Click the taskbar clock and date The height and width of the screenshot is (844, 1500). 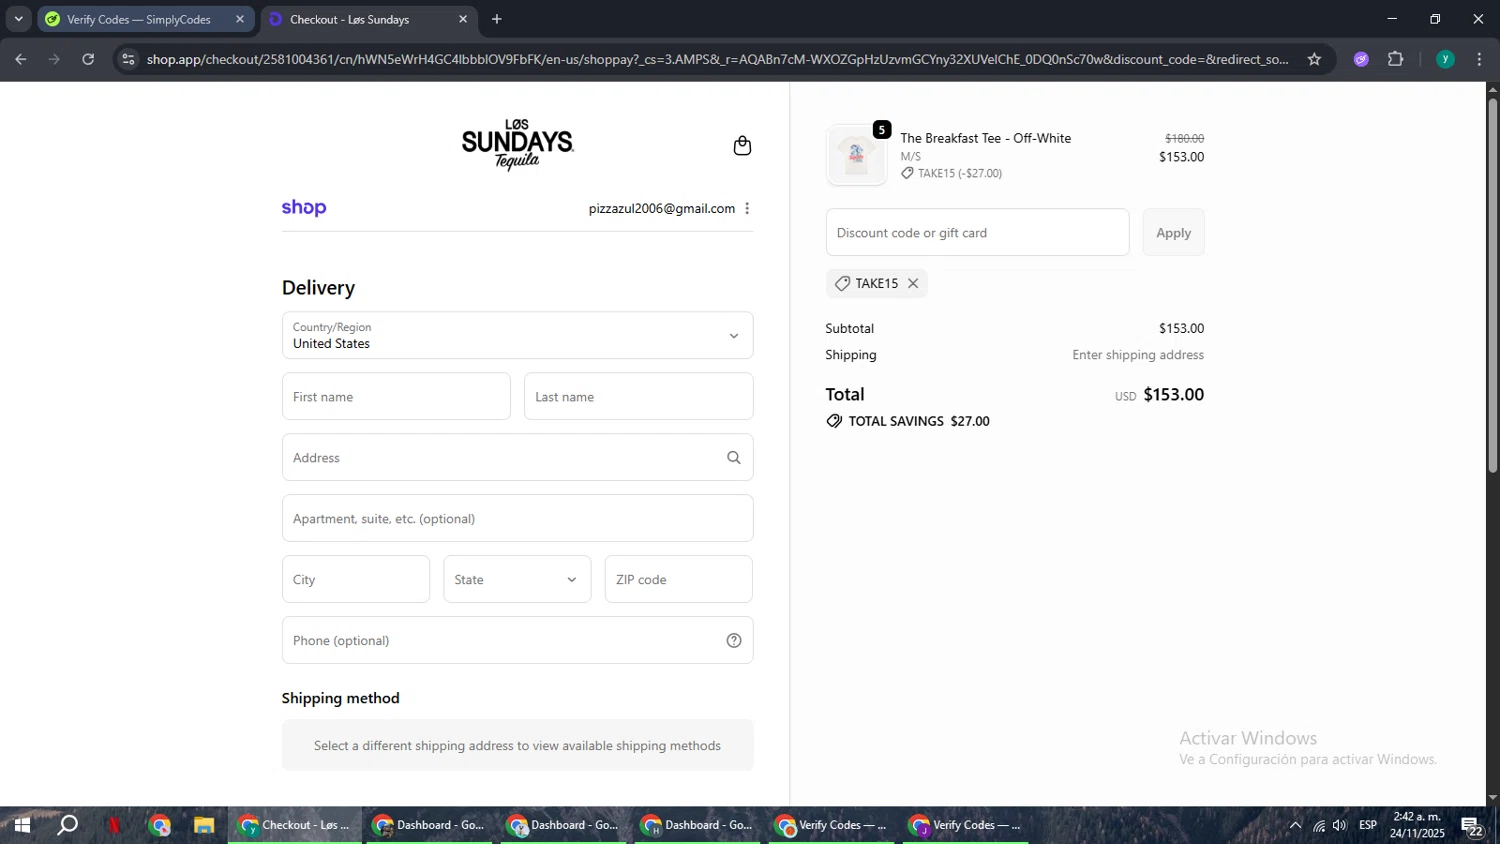(x=1417, y=825)
